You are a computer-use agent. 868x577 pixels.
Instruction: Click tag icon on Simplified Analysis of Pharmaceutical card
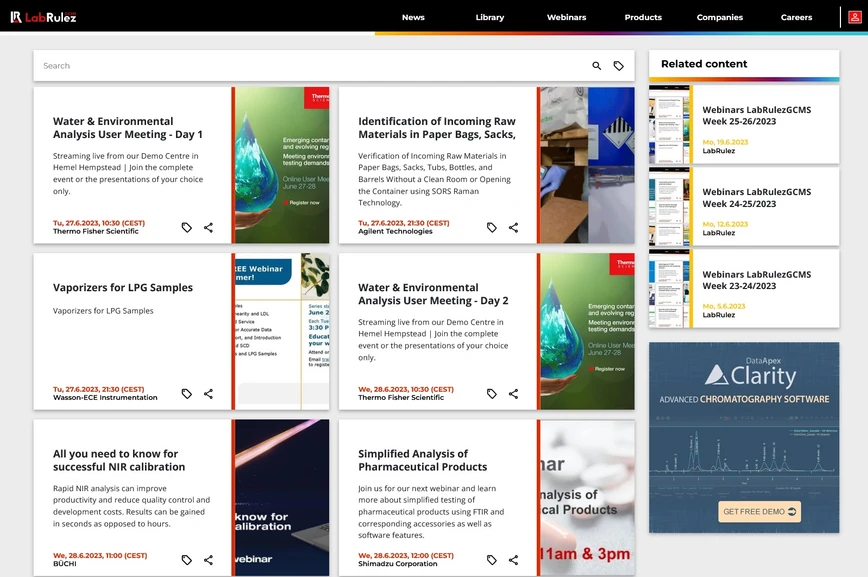point(492,560)
